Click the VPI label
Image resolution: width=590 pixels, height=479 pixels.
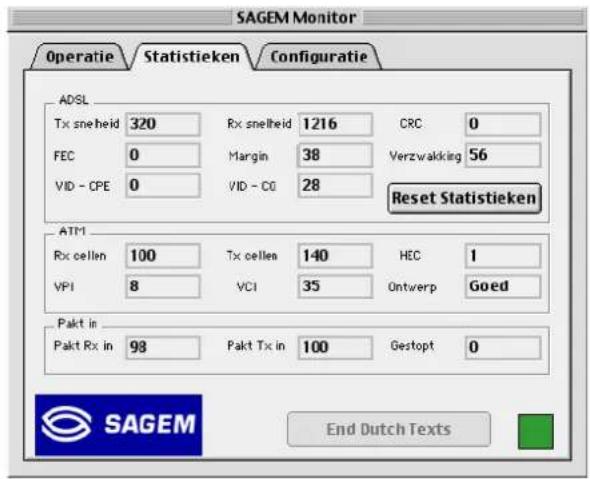pos(64,287)
